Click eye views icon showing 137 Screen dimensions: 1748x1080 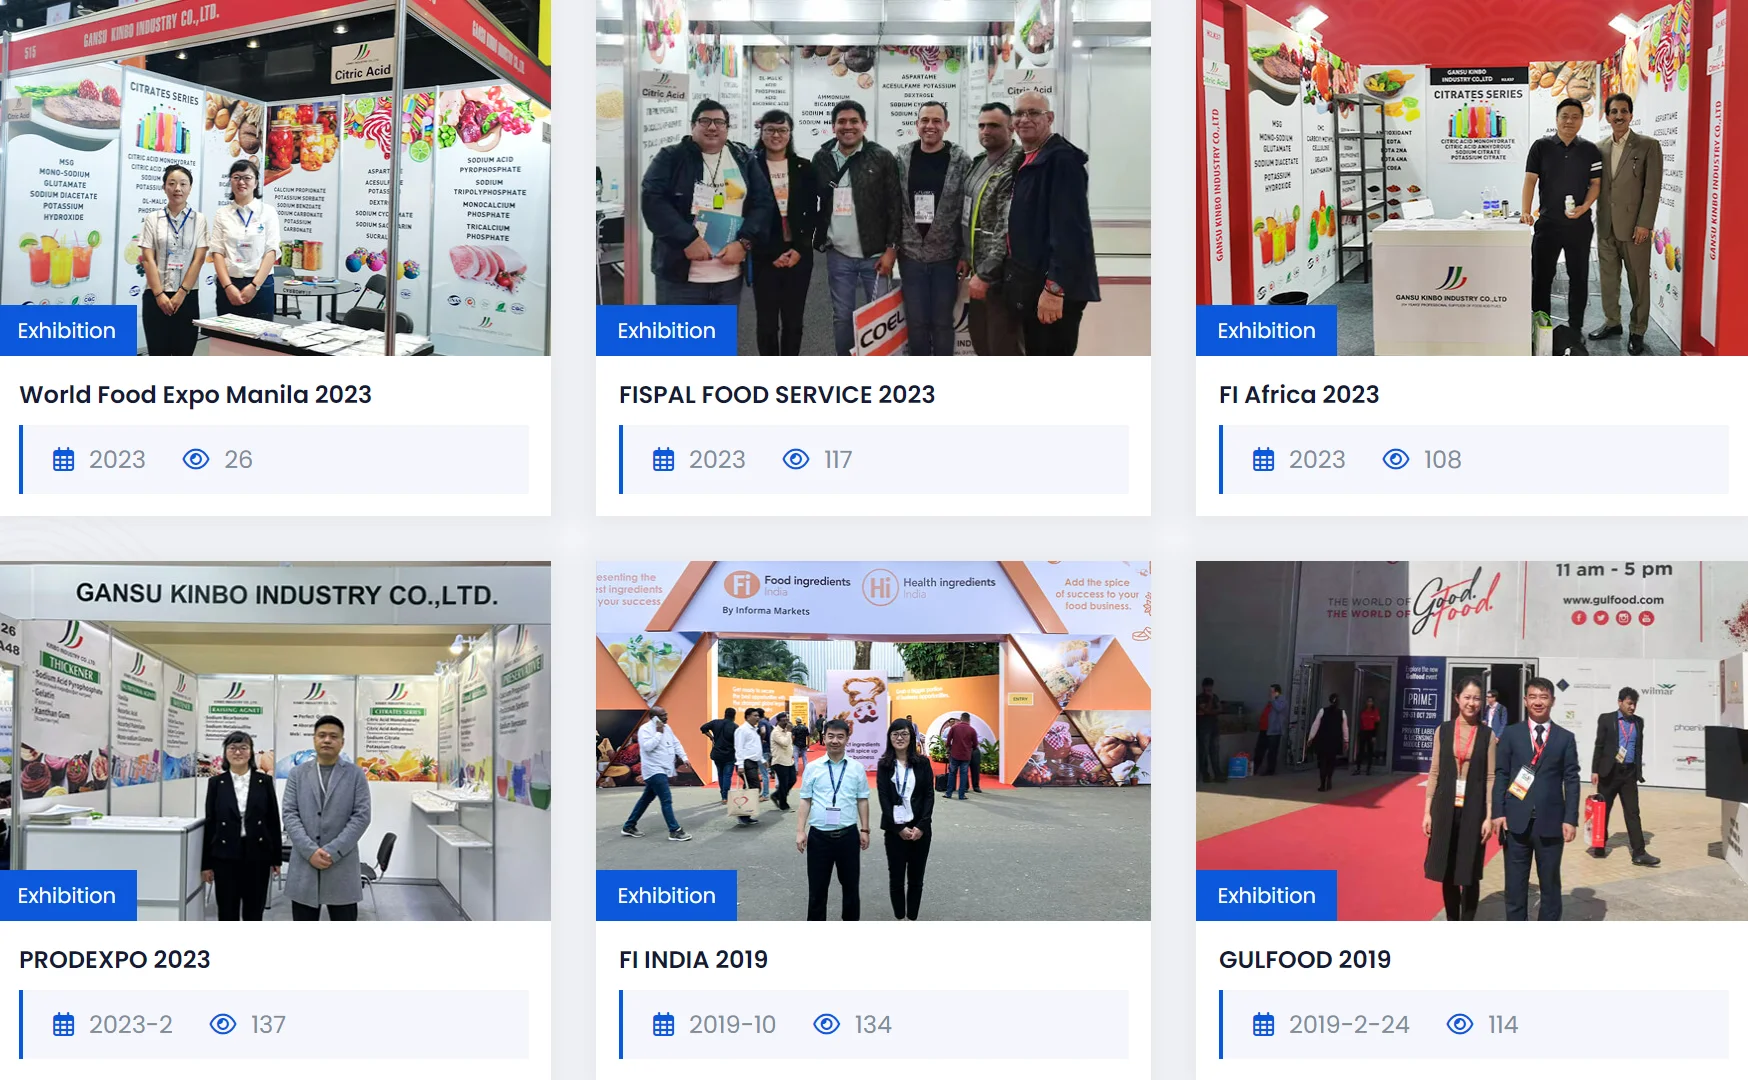click(x=223, y=1024)
